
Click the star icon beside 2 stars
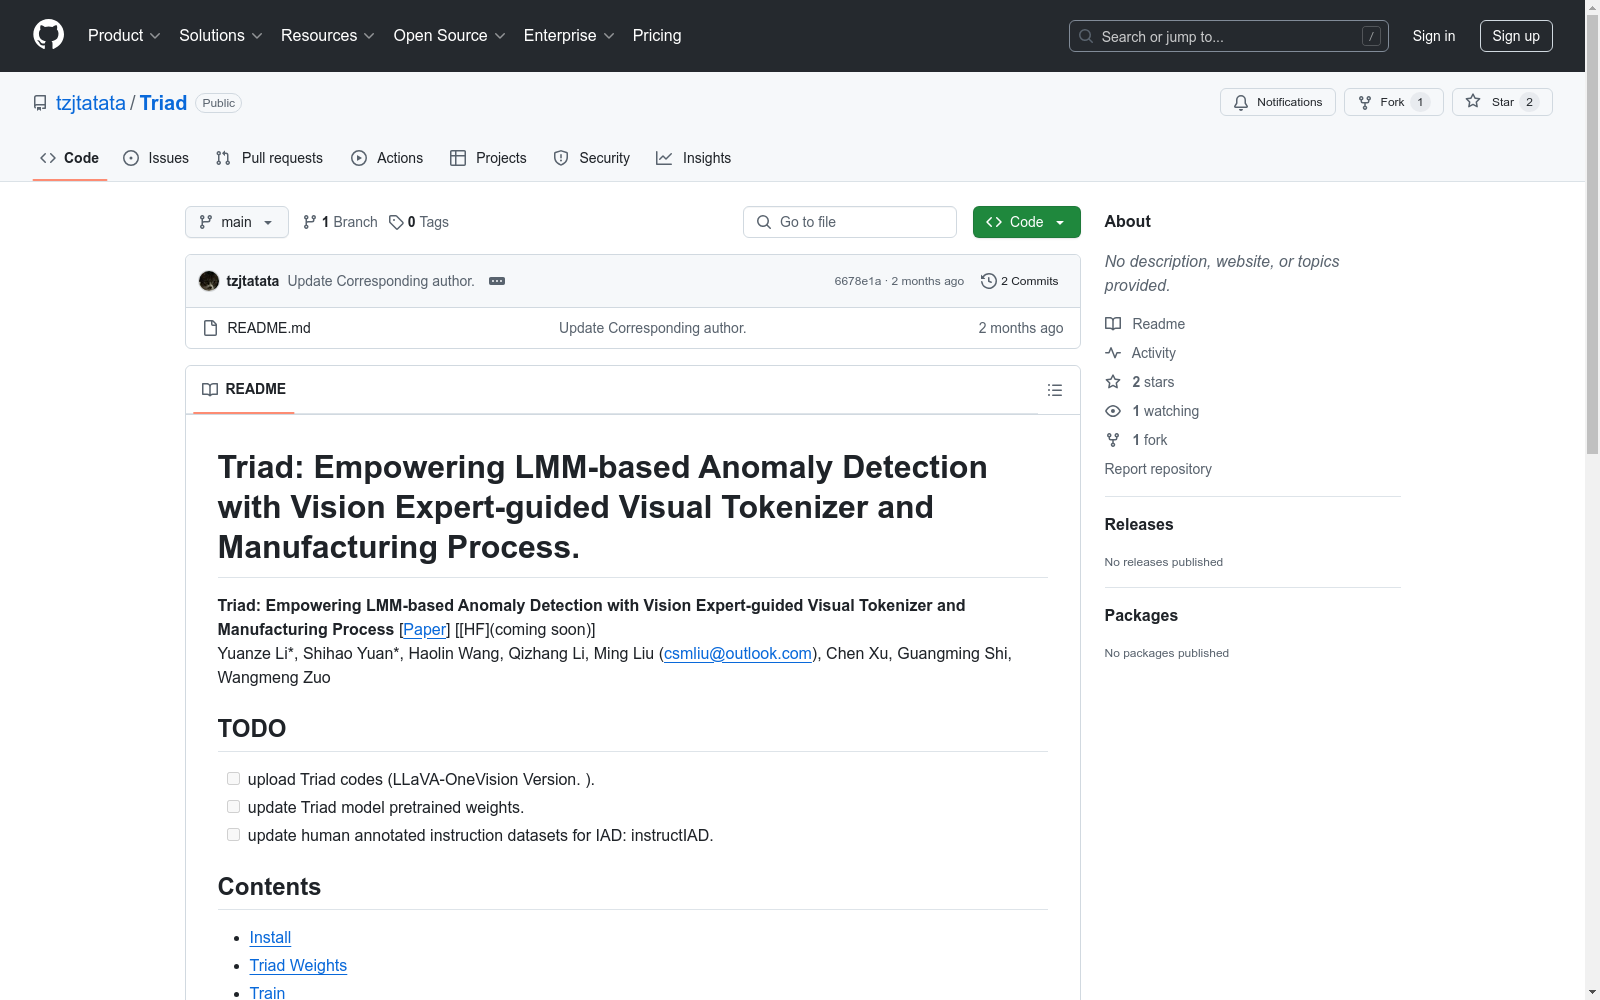point(1113,382)
